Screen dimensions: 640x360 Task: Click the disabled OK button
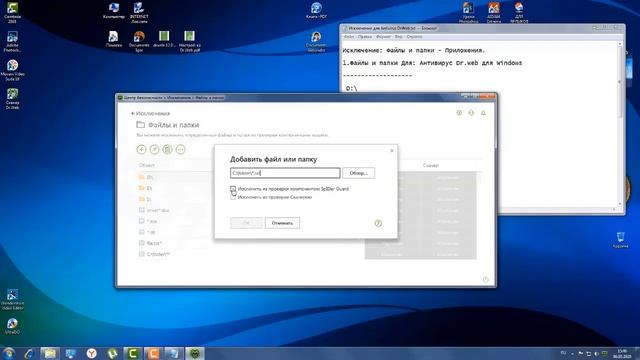247,223
